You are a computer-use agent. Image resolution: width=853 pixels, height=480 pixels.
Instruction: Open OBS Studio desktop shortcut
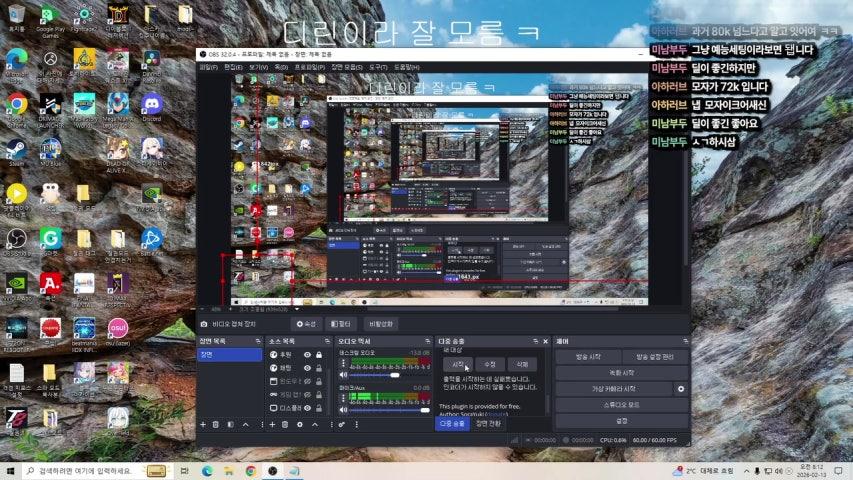point(16,242)
